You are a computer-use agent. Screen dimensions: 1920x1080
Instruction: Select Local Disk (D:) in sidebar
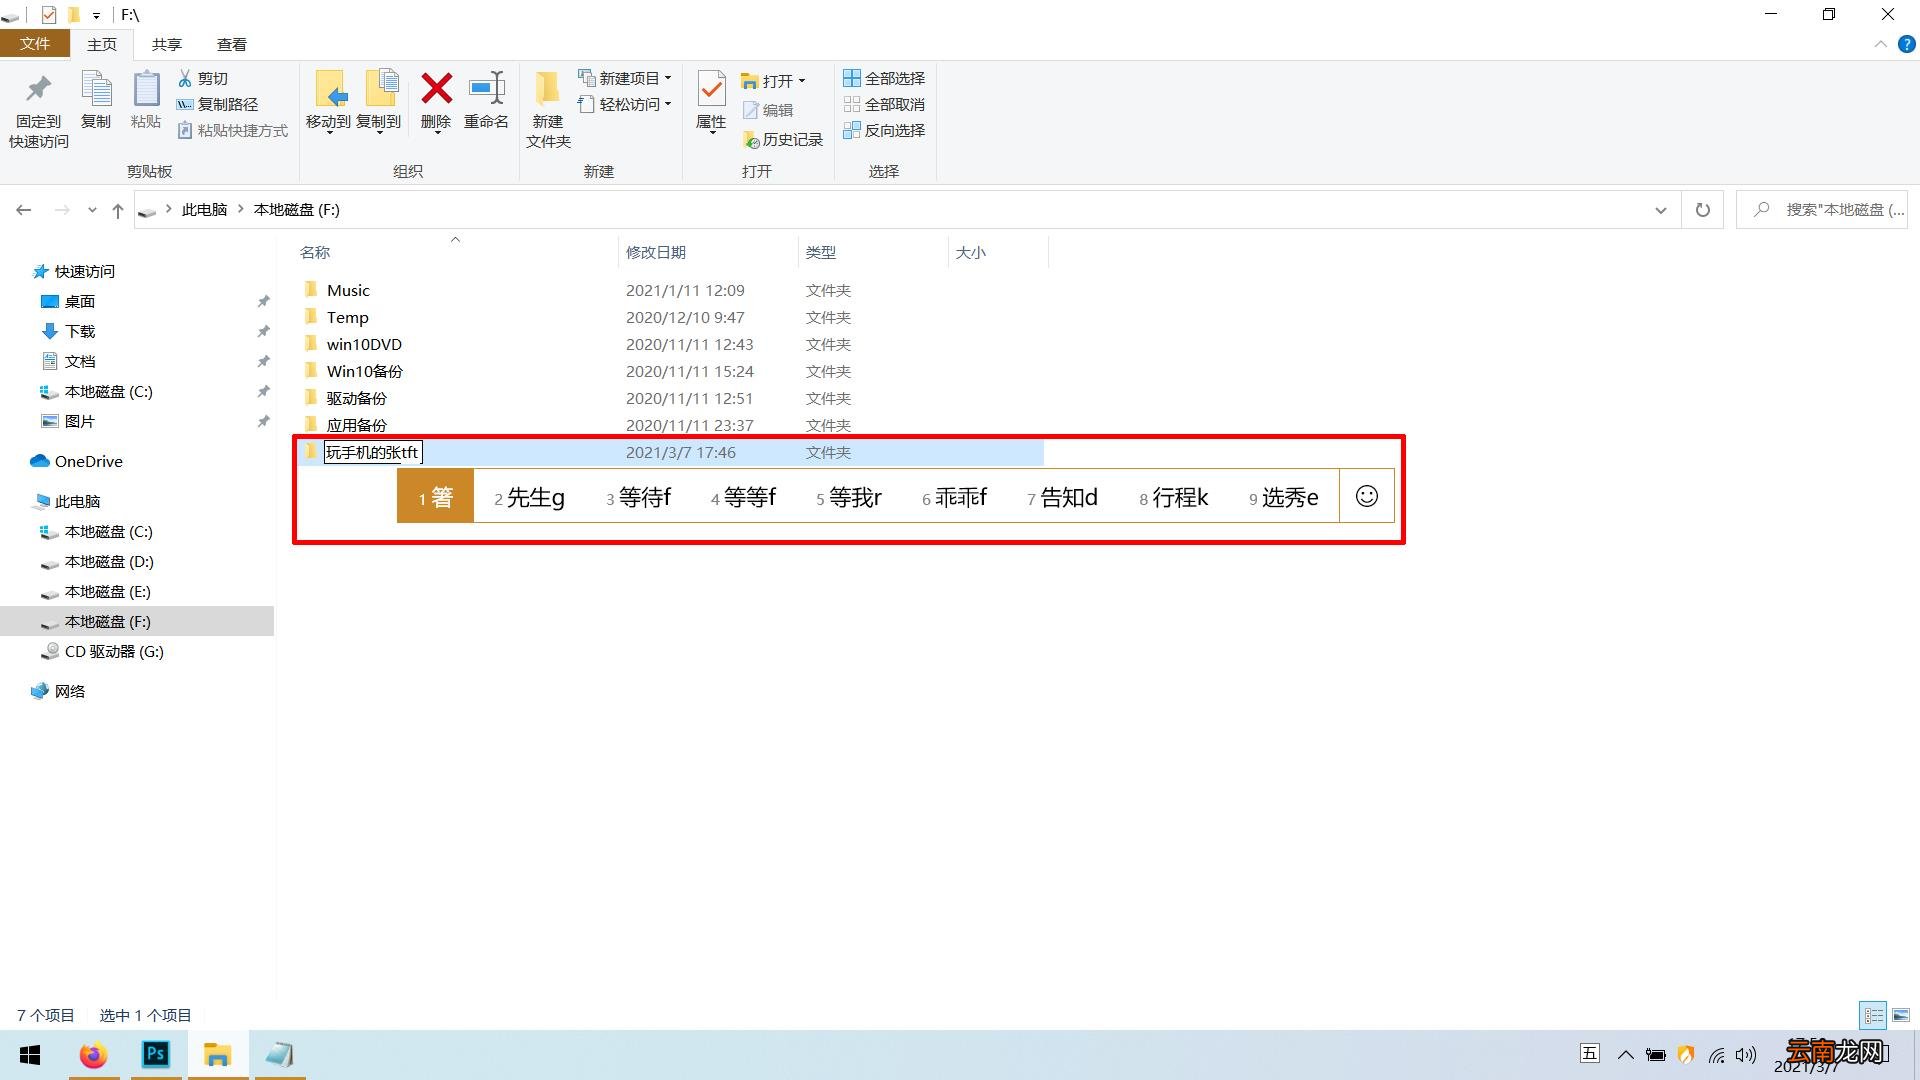[108, 562]
